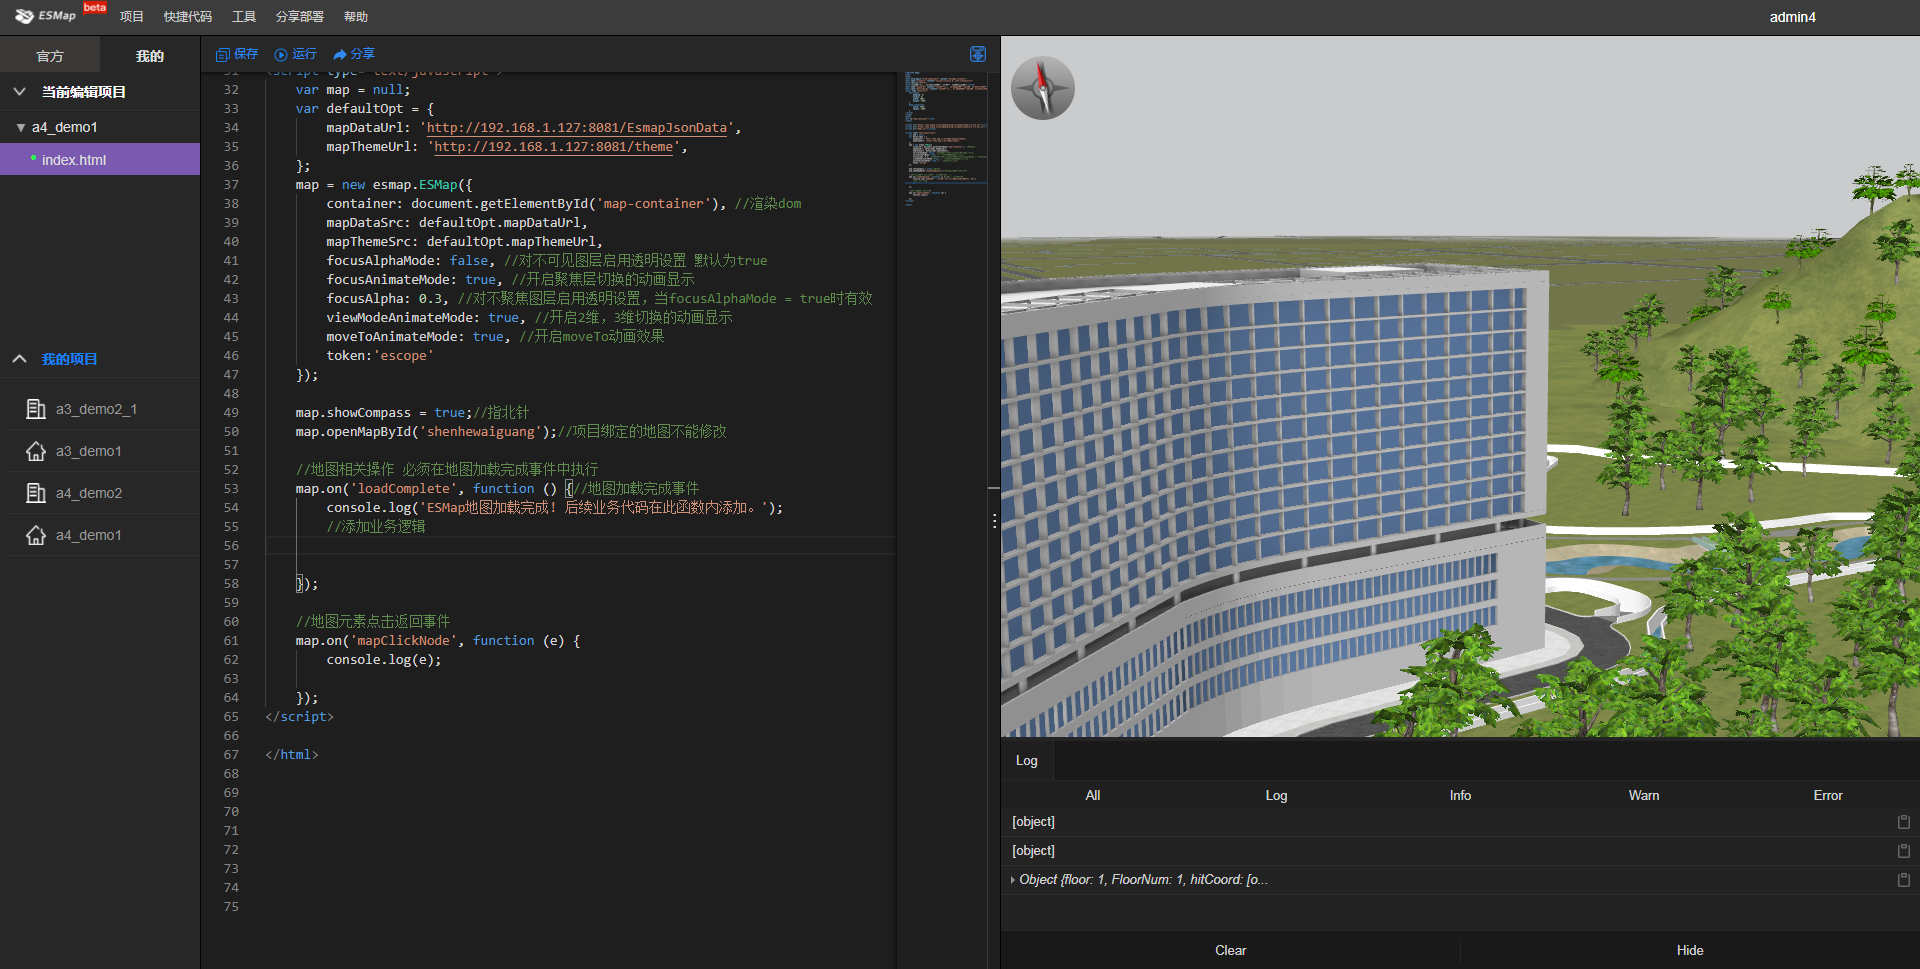Viewport: 1920px width, 969px height.
Task: Enable the Warn log filter
Action: tap(1643, 795)
